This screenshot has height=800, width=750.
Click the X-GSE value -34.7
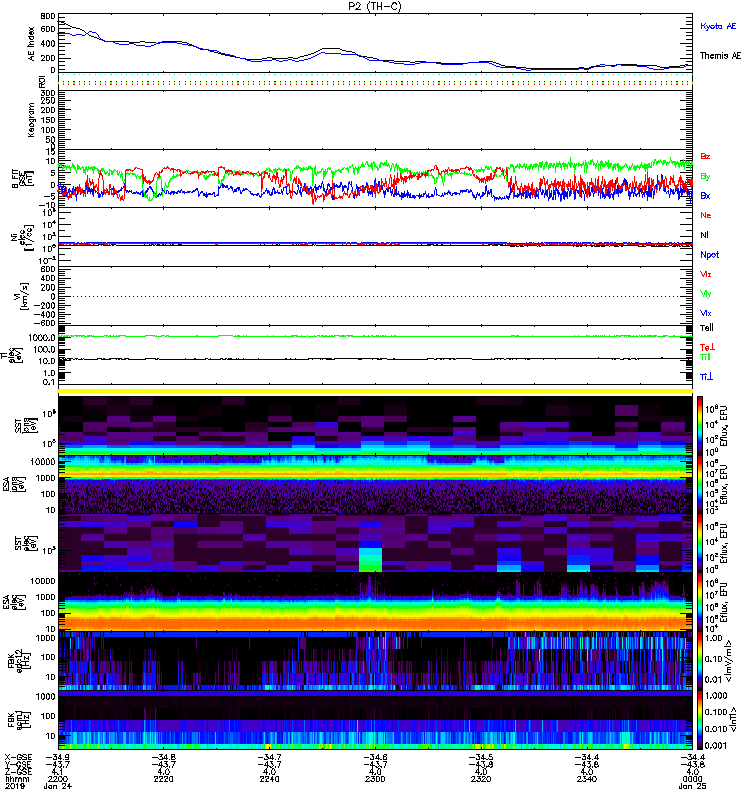[270, 757]
